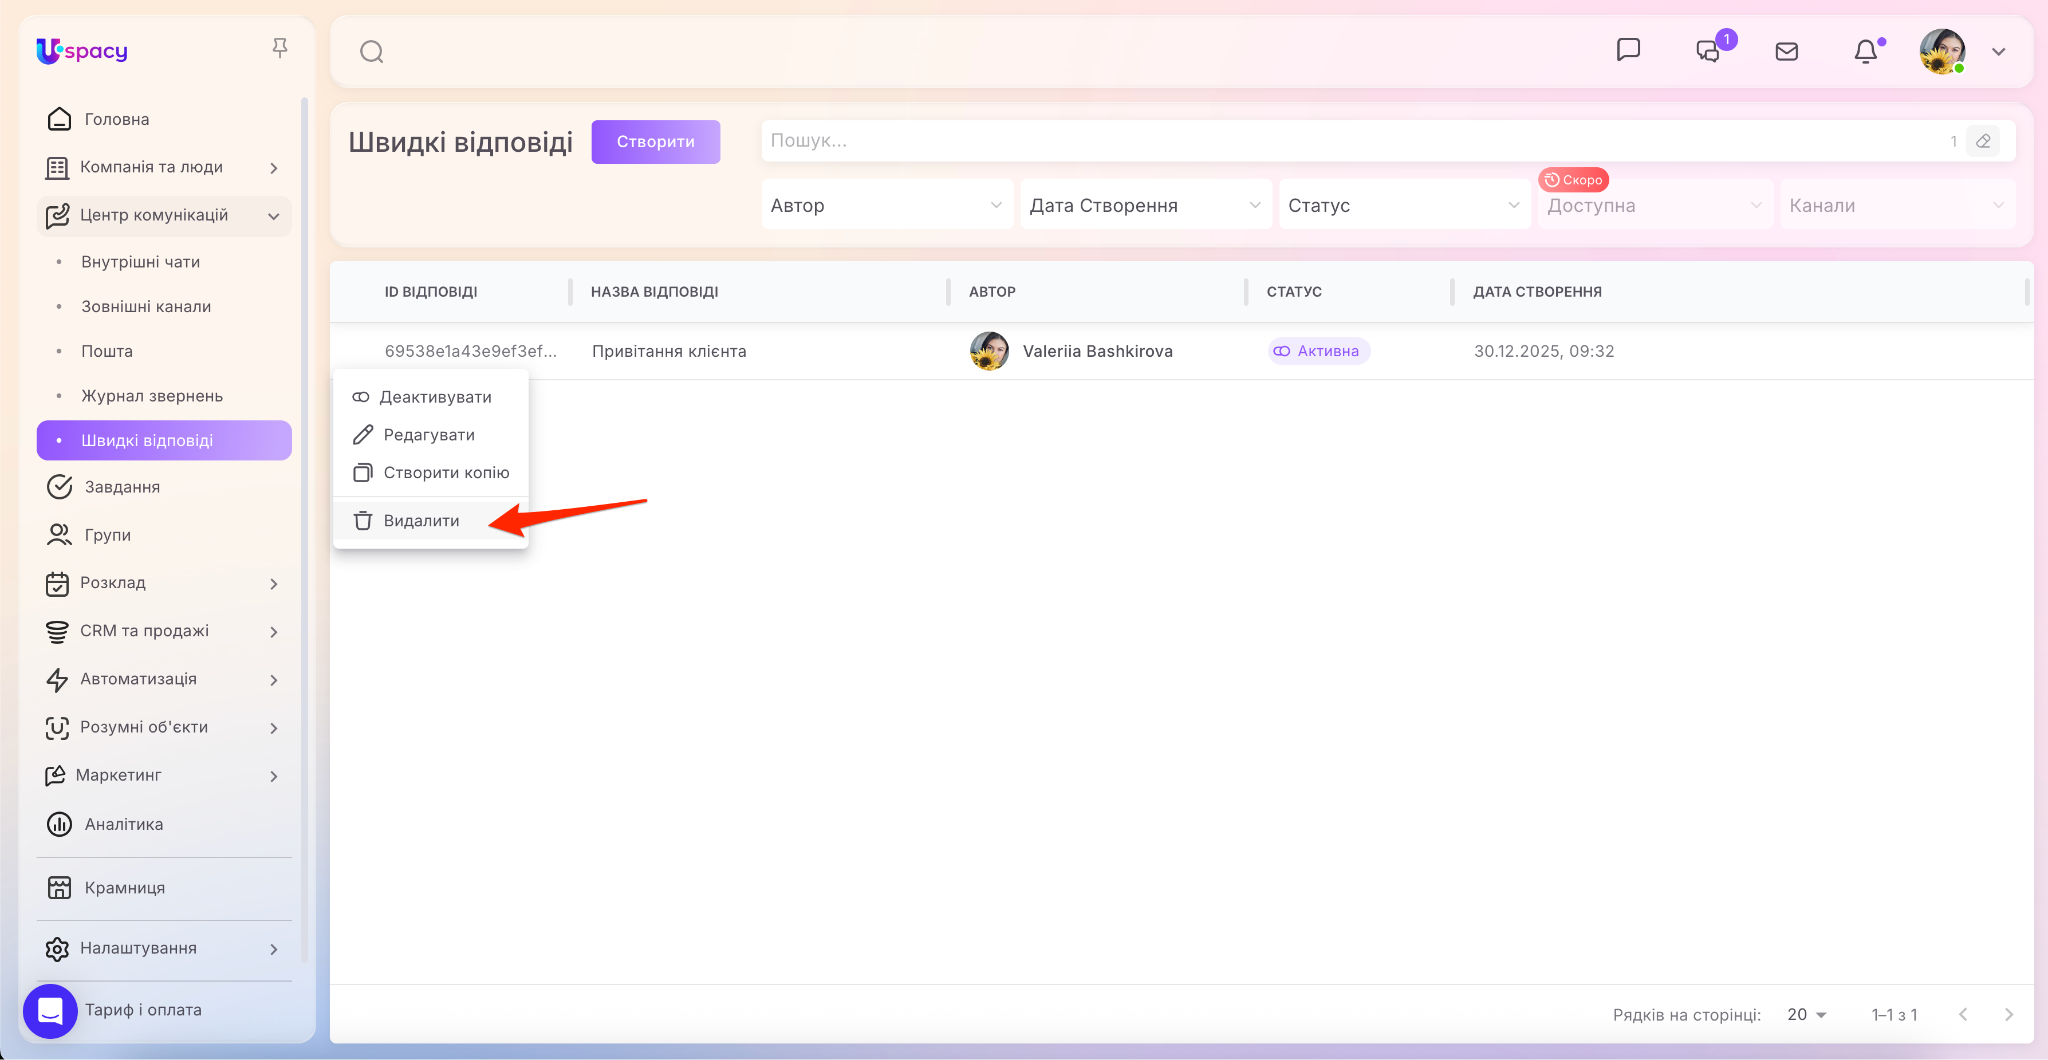Open the chat bubble icon in header
Viewport: 2048px width, 1060px height.
[x=1628, y=50]
